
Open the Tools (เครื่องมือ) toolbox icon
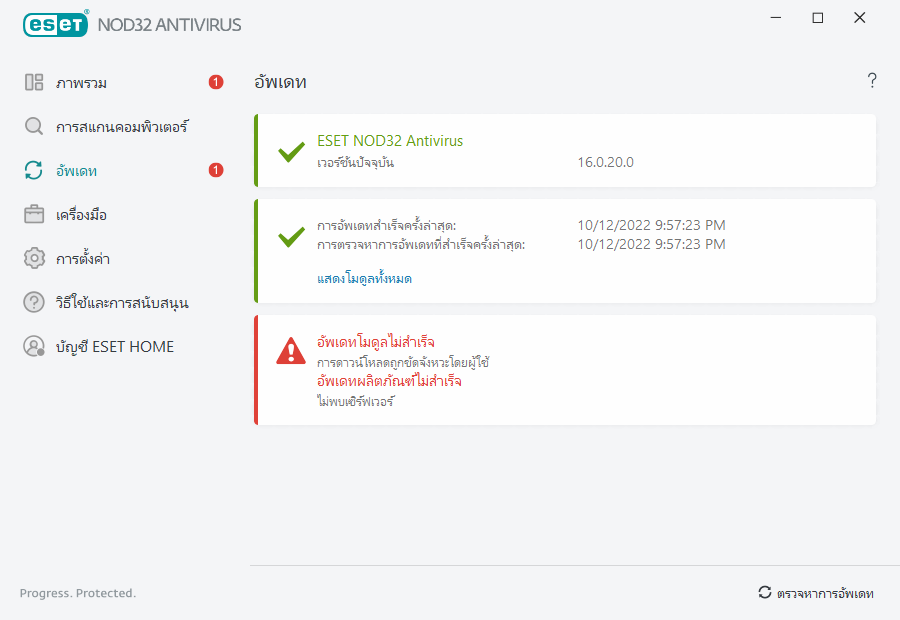(x=32, y=214)
